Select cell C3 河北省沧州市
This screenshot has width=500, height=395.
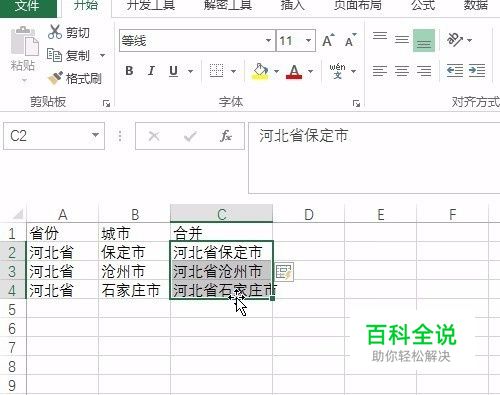[x=221, y=271]
